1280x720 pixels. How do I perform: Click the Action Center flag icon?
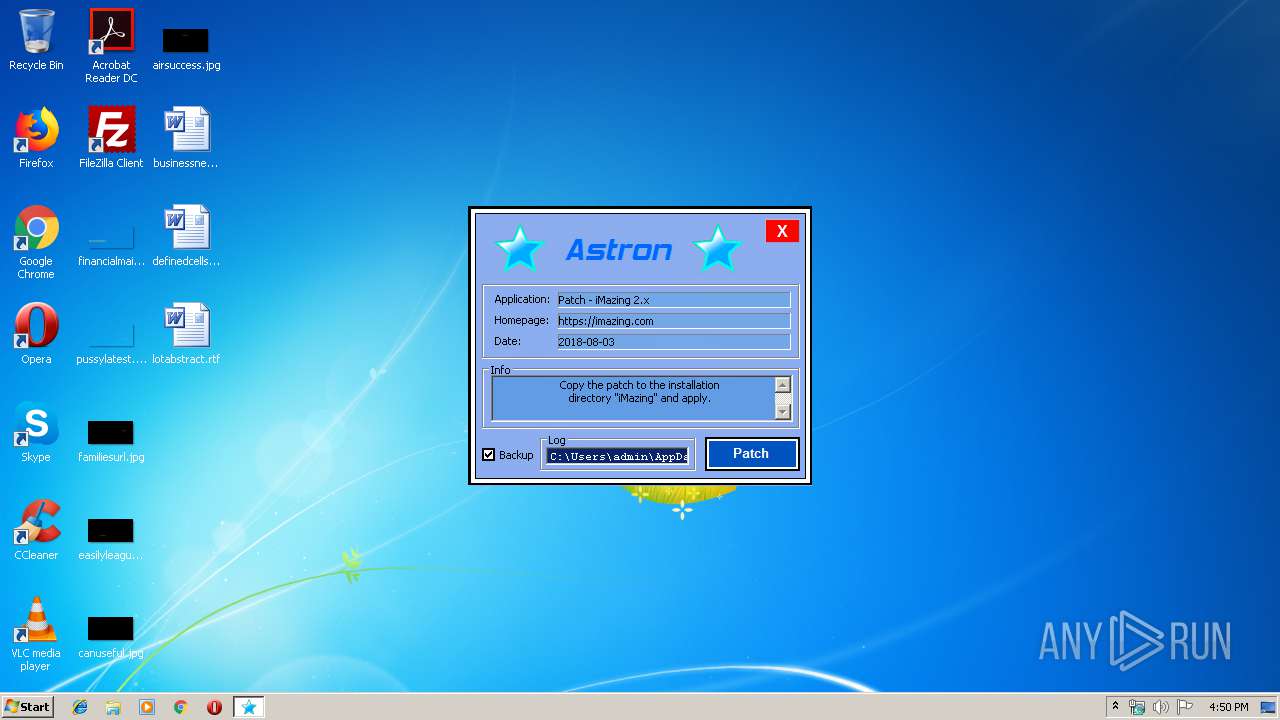(x=1185, y=707)
